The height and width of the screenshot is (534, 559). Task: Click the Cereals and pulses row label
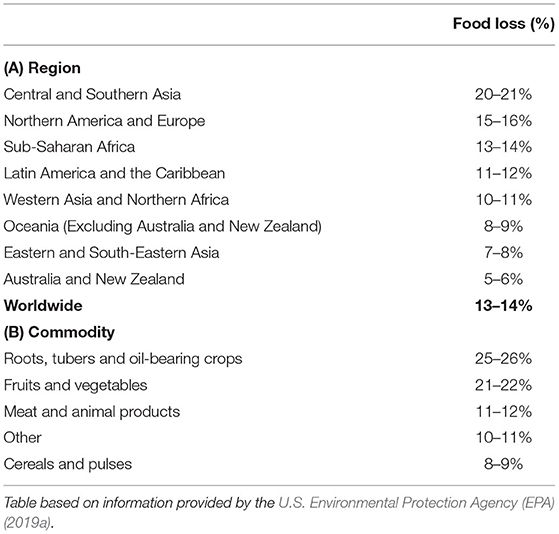coord(68,464)
